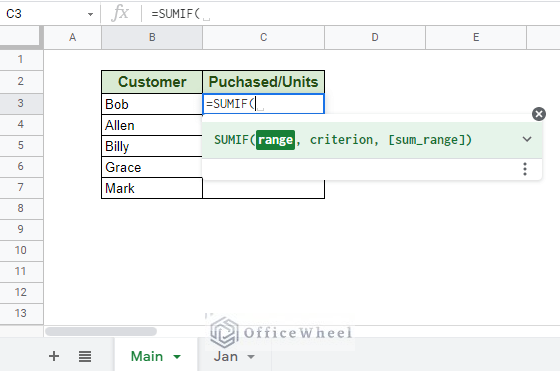This screenshot has height=371, width=560.
Task: Select column A header
Action: 72,37
